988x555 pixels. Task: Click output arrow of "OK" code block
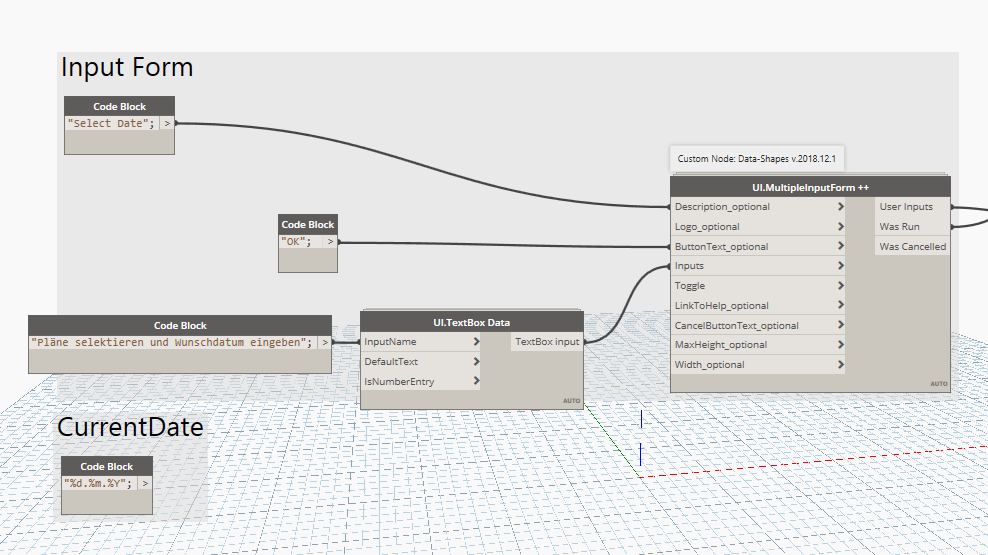(x=330, y=241)
